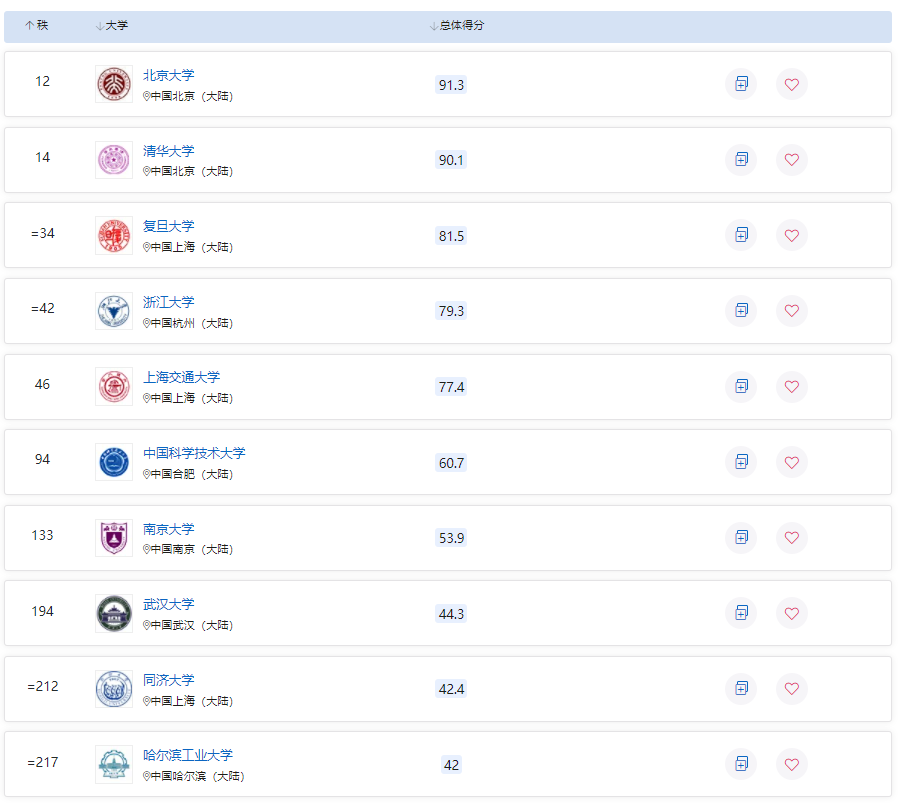The width and height of the screenshot is (903, 807).
Task: Add 南京大学 to the comparison list
Action: pyautogui.click(x=741, y=537)
